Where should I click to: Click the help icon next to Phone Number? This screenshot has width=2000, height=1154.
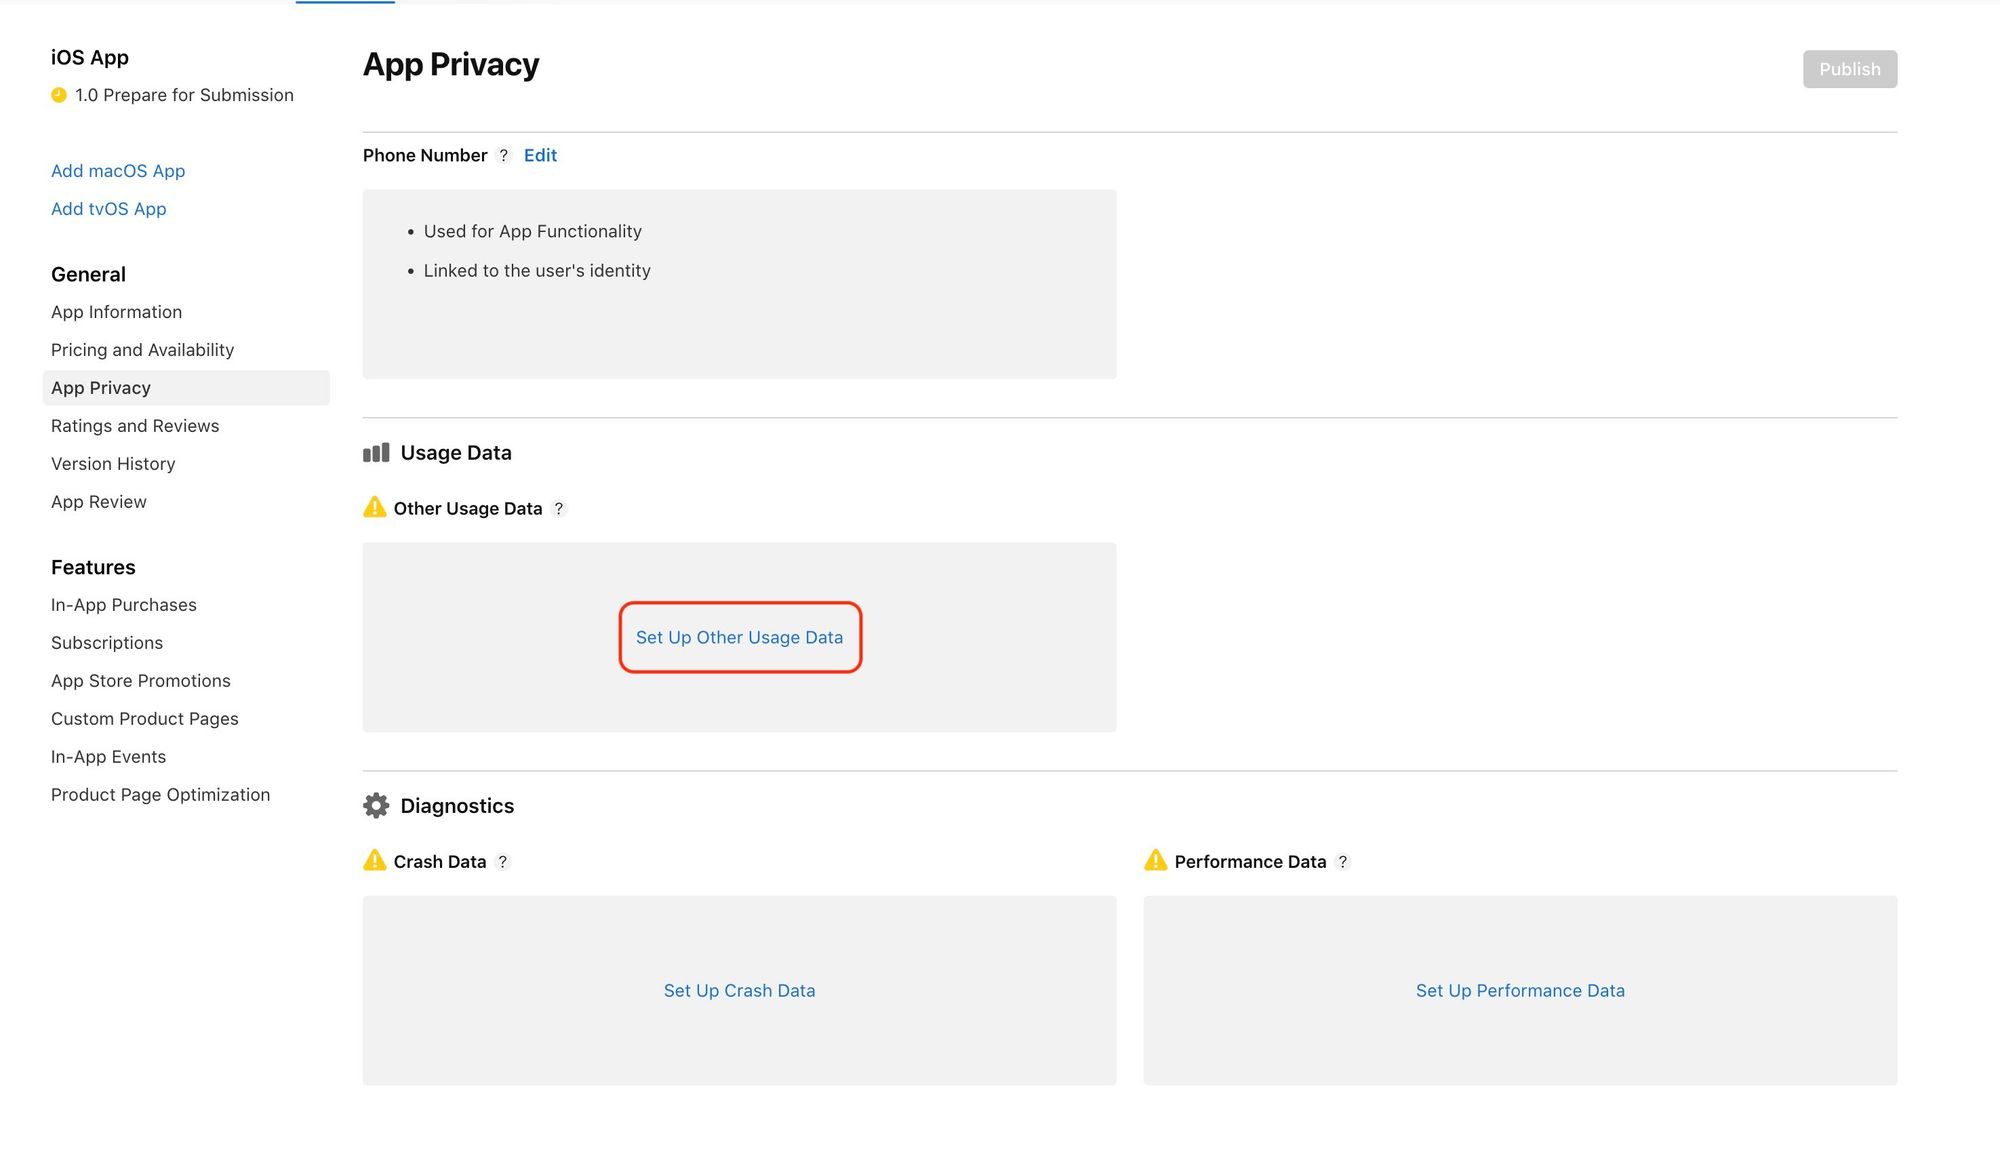504,155
